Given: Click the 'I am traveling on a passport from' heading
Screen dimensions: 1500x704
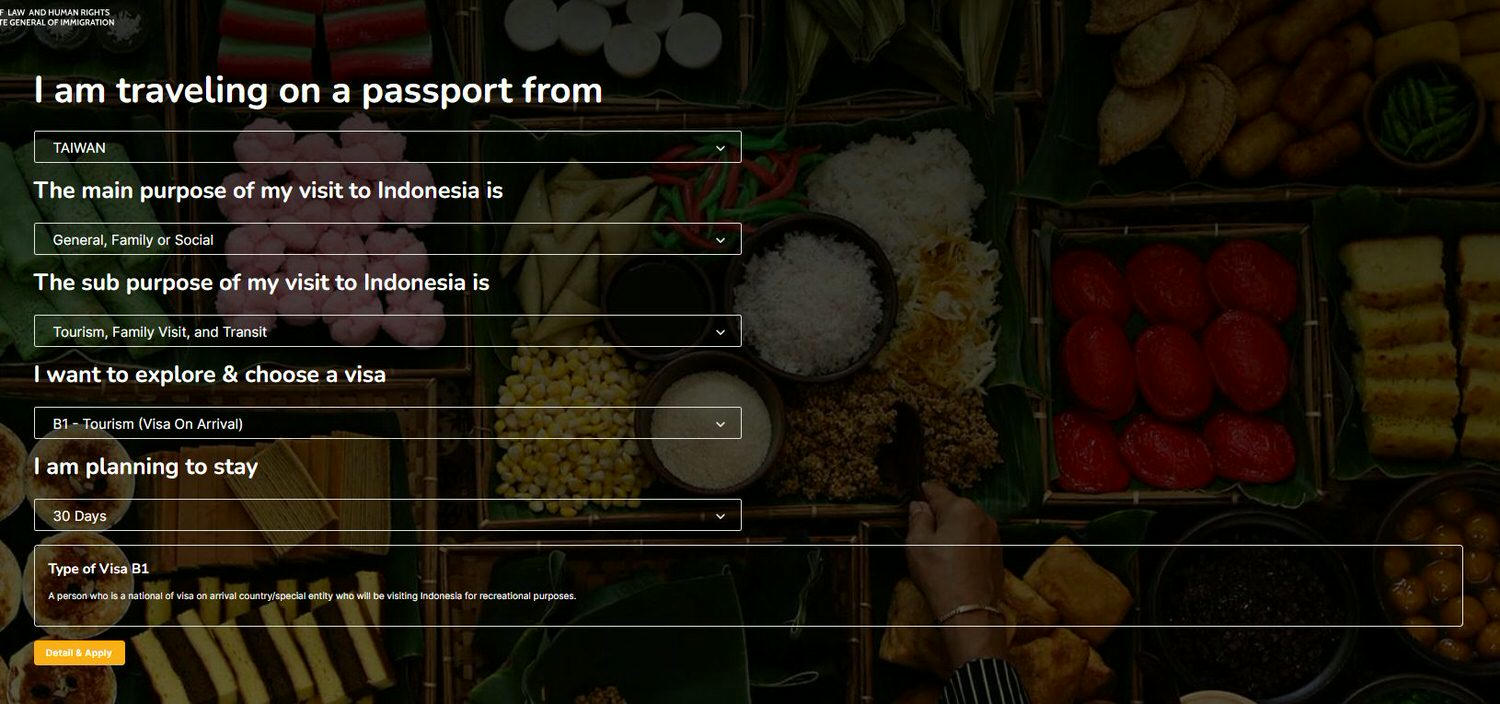Looking at the screenshot, I should 318,90.
